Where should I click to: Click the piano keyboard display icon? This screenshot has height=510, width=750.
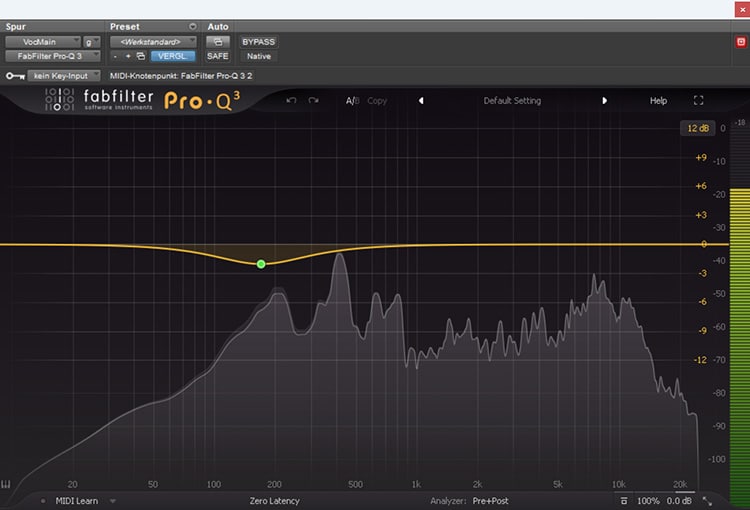coord(6,484)
